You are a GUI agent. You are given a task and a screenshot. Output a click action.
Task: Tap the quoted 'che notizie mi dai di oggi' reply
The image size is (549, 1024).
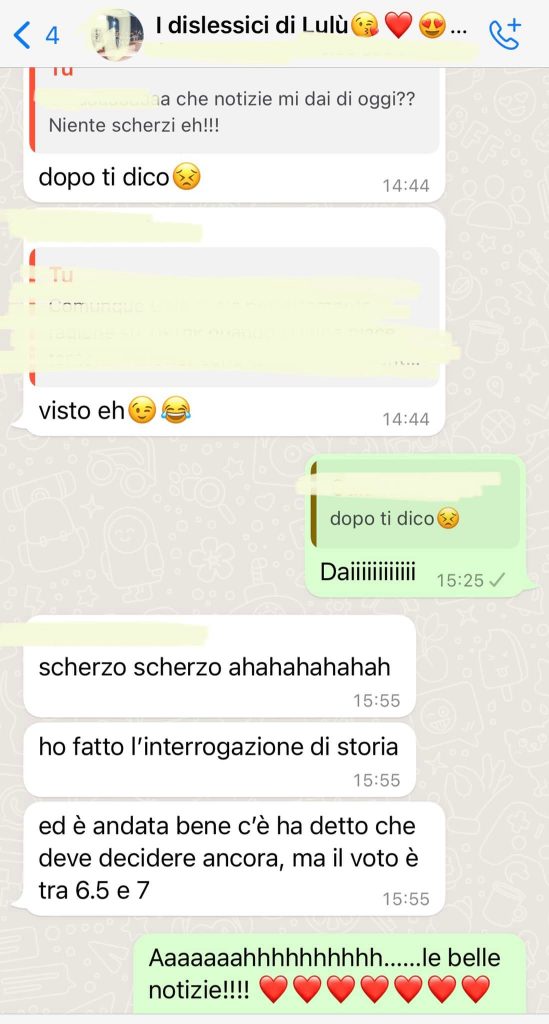(x=235, y=111)
